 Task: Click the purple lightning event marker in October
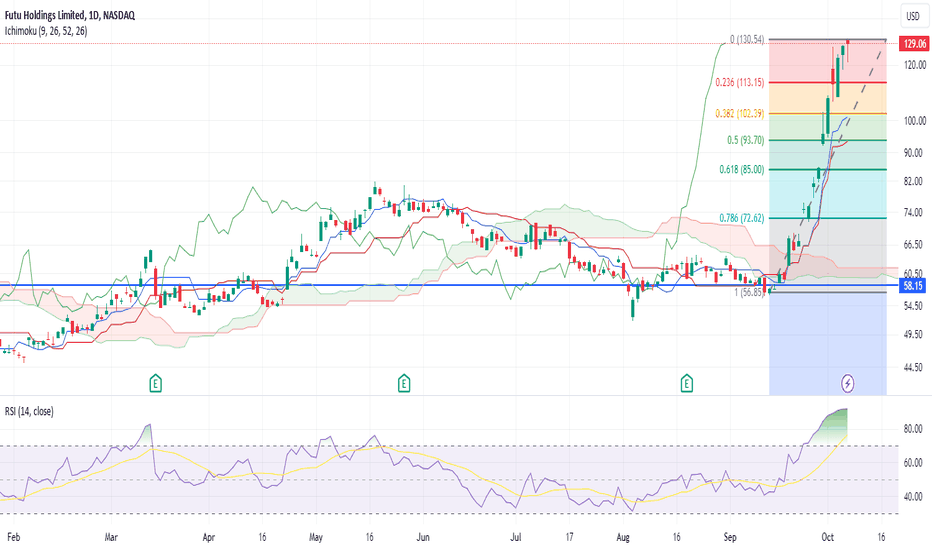tap(848, 384)
